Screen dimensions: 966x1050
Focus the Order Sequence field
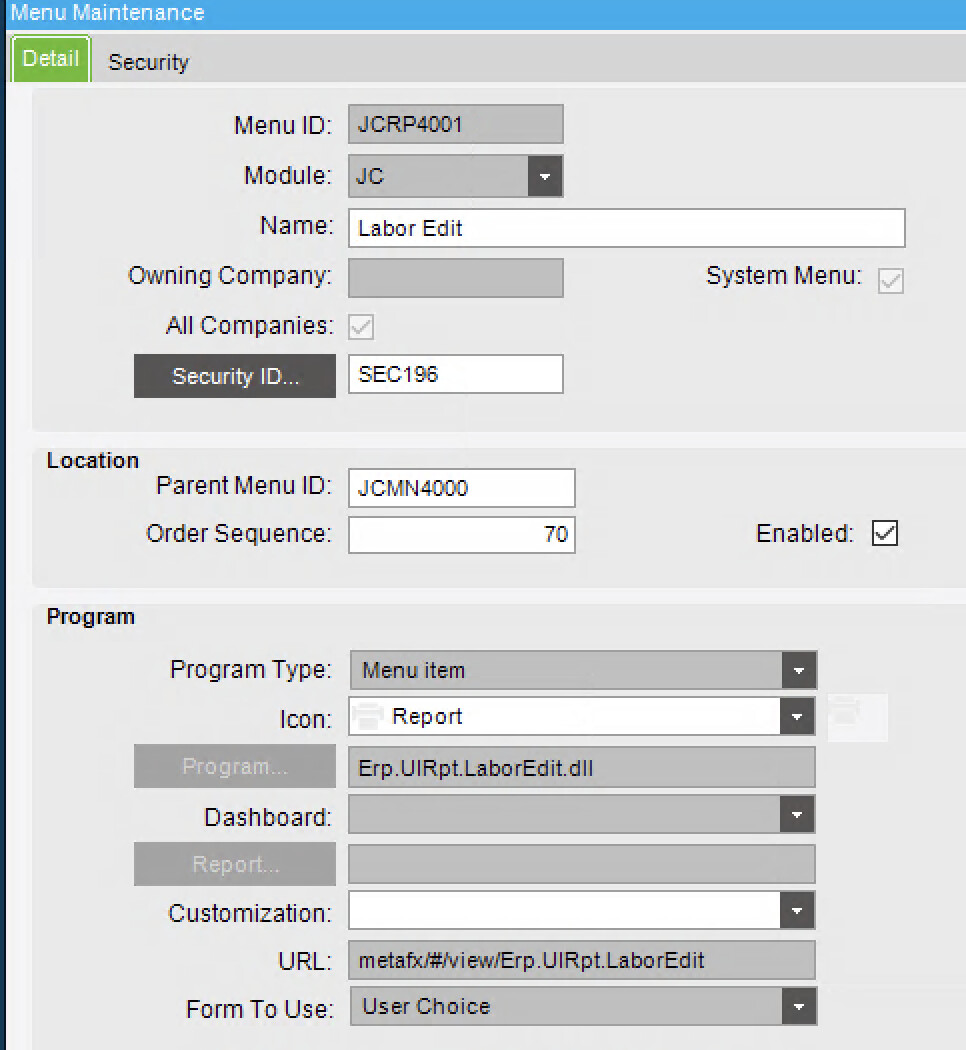461,534
